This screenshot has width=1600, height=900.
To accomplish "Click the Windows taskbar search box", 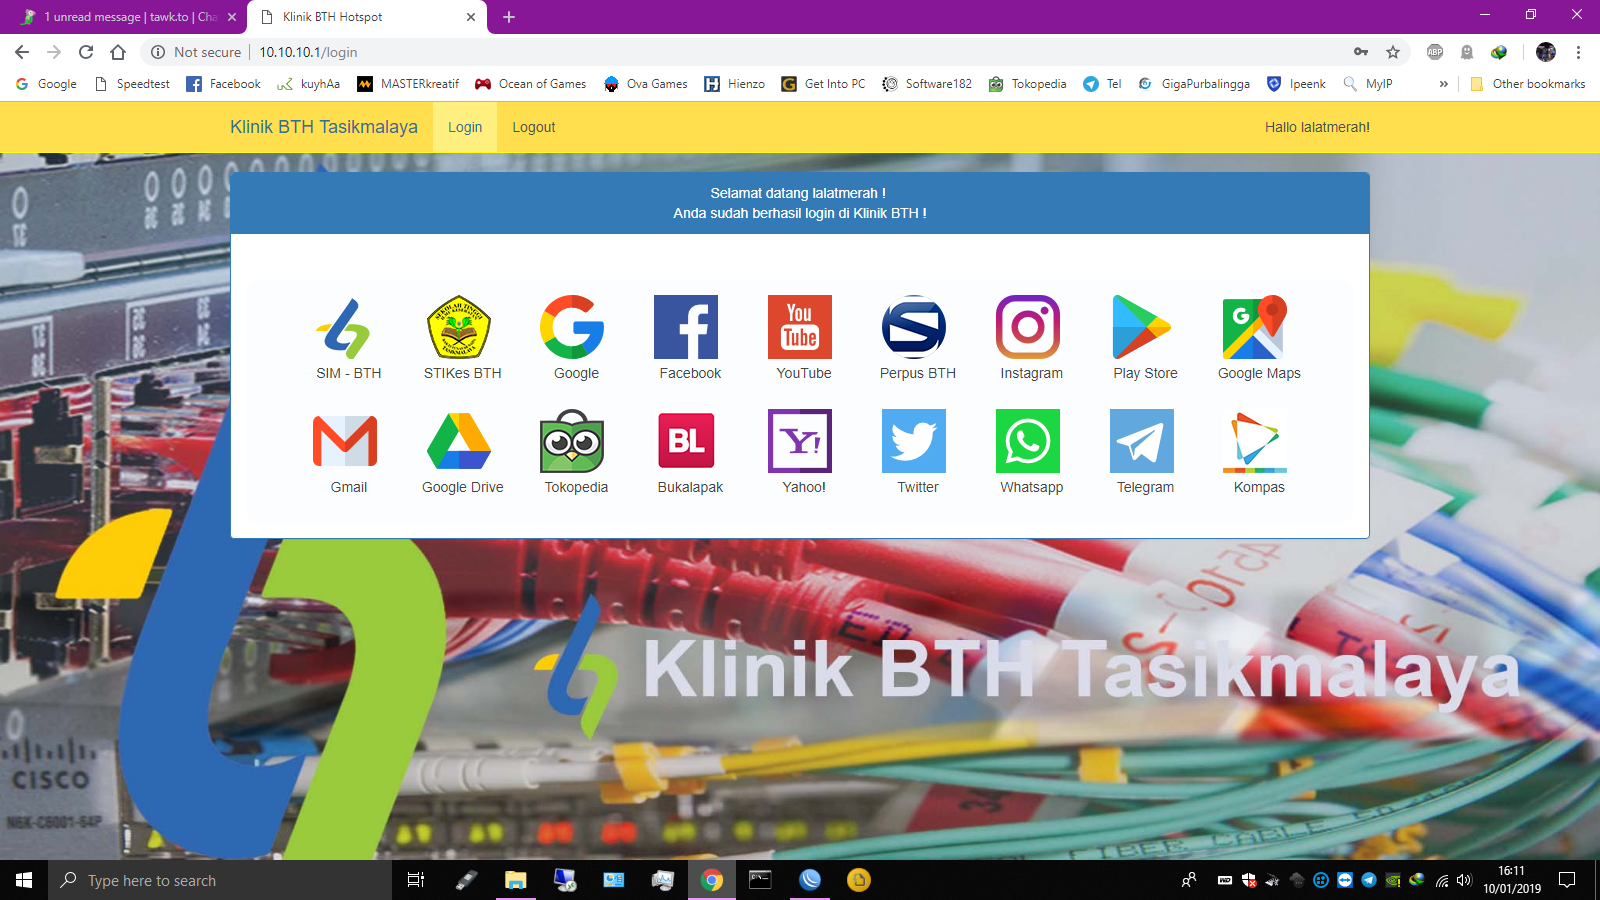I will [x=220, y=880].
